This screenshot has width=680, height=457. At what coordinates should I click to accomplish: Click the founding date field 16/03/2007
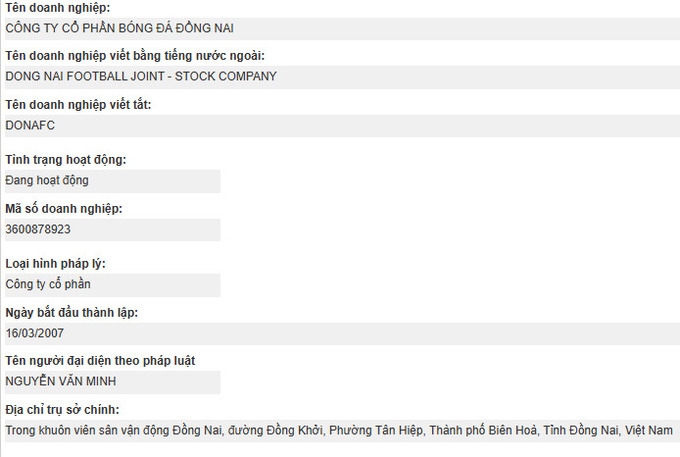[342, 333]
